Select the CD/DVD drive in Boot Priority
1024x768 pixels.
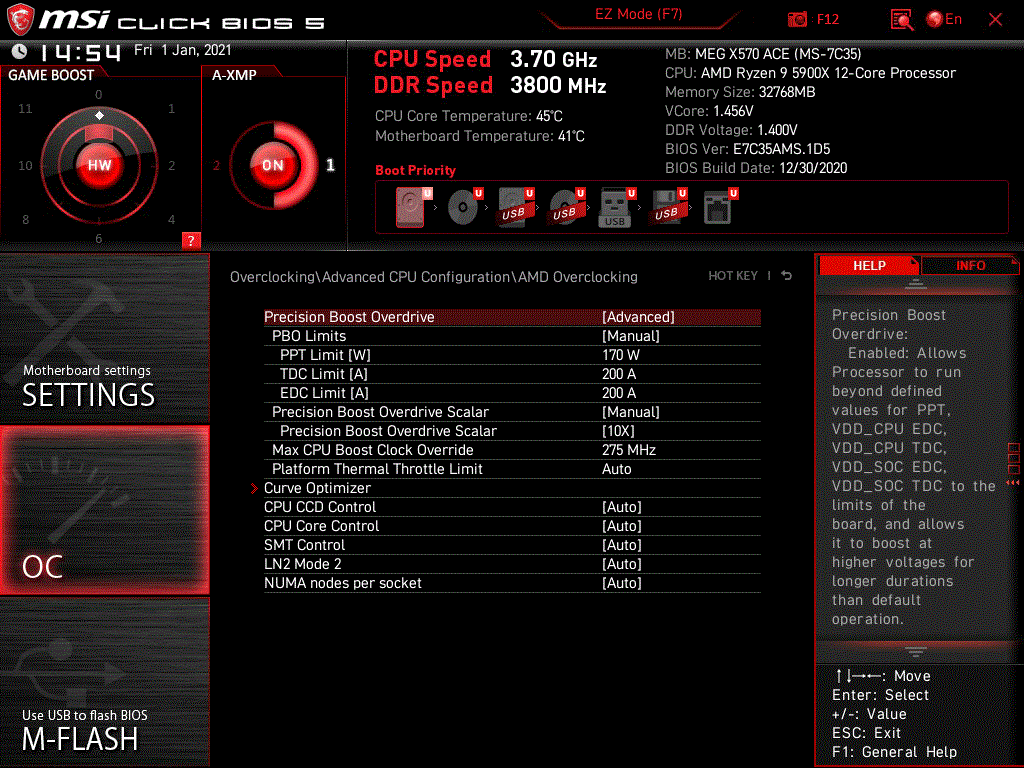coord(460,205)
